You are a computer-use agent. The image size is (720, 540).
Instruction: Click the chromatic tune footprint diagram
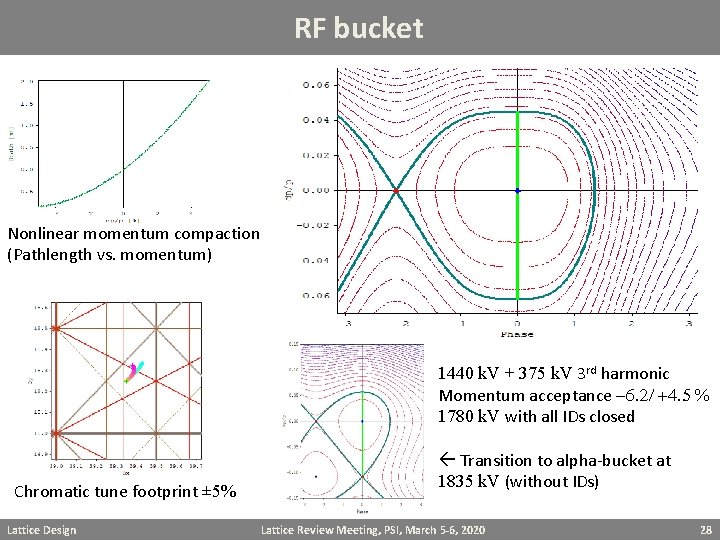(116, 387)
